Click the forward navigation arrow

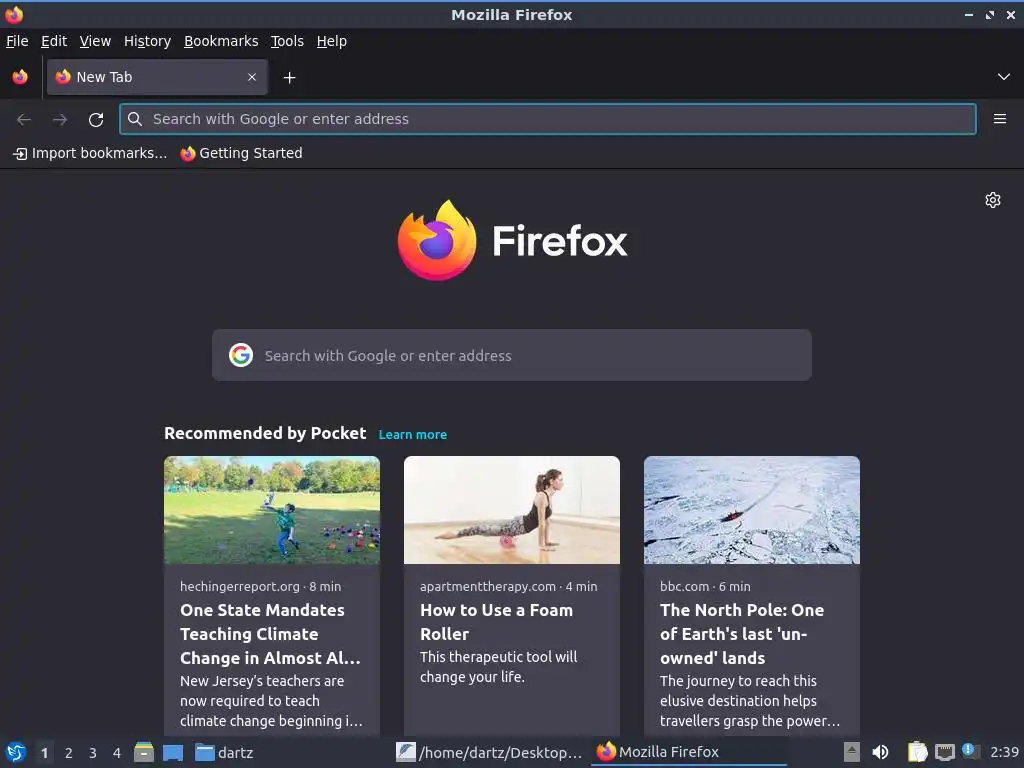(x=60, y=120)
